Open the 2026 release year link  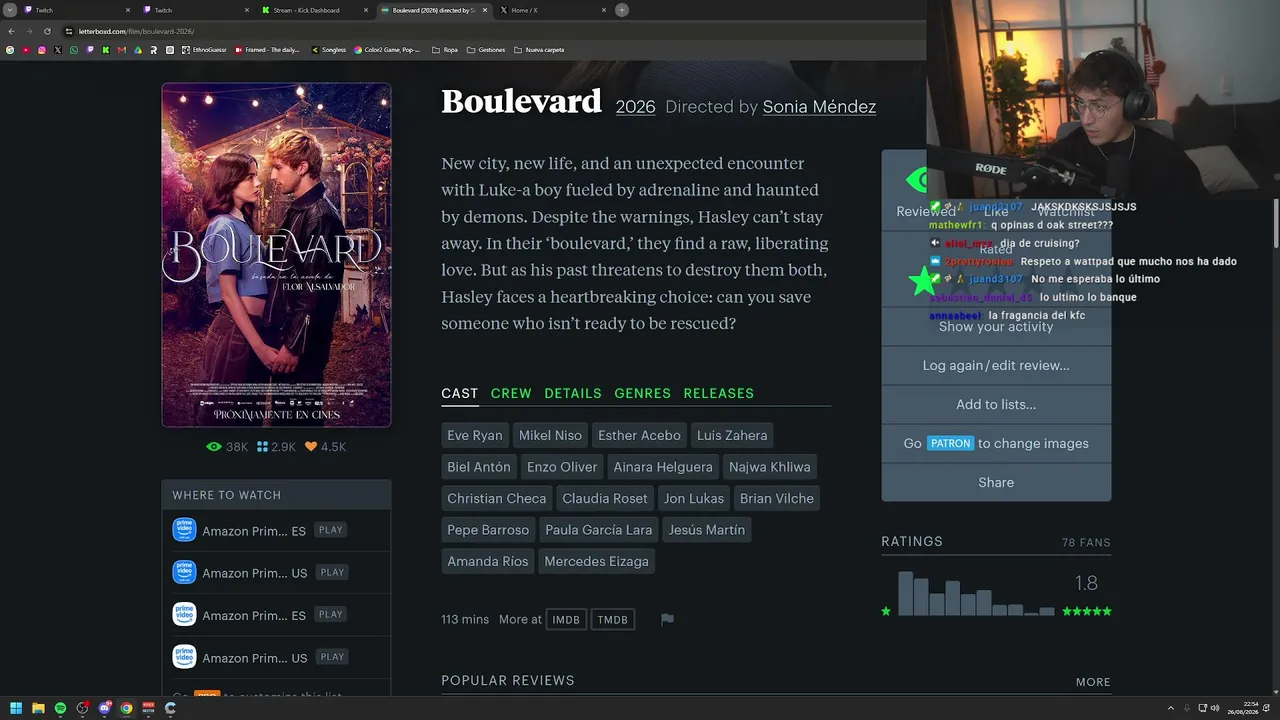click(635, 107)
